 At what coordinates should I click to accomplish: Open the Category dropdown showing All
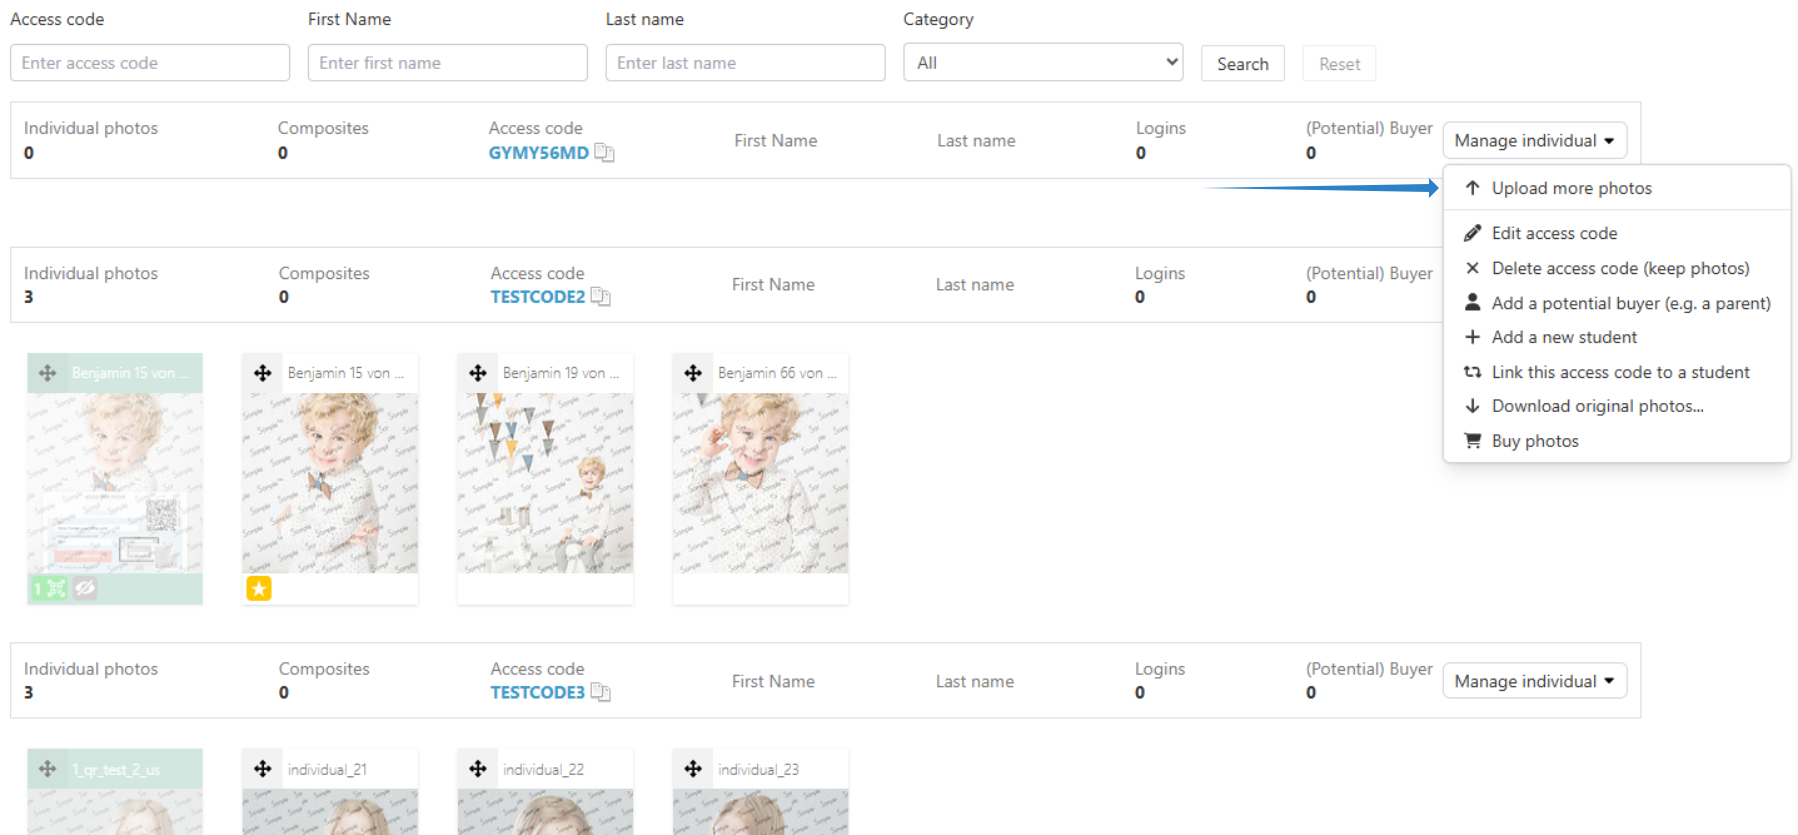1043,62
